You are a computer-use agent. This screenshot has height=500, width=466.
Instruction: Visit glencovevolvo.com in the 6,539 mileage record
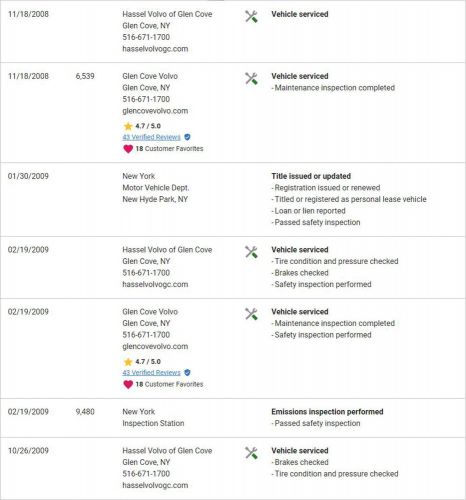(x=155, y=111)
